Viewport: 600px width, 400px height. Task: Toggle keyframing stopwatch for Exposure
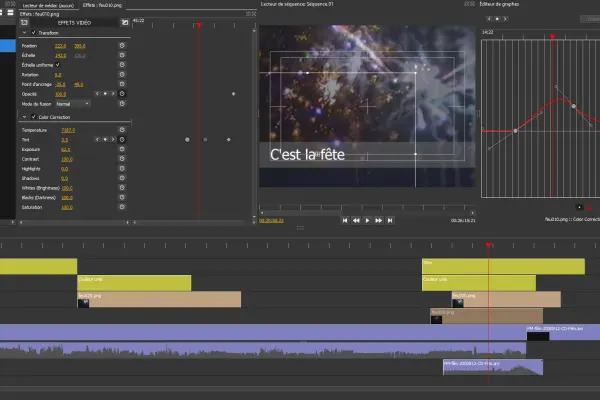click(122, 149)
